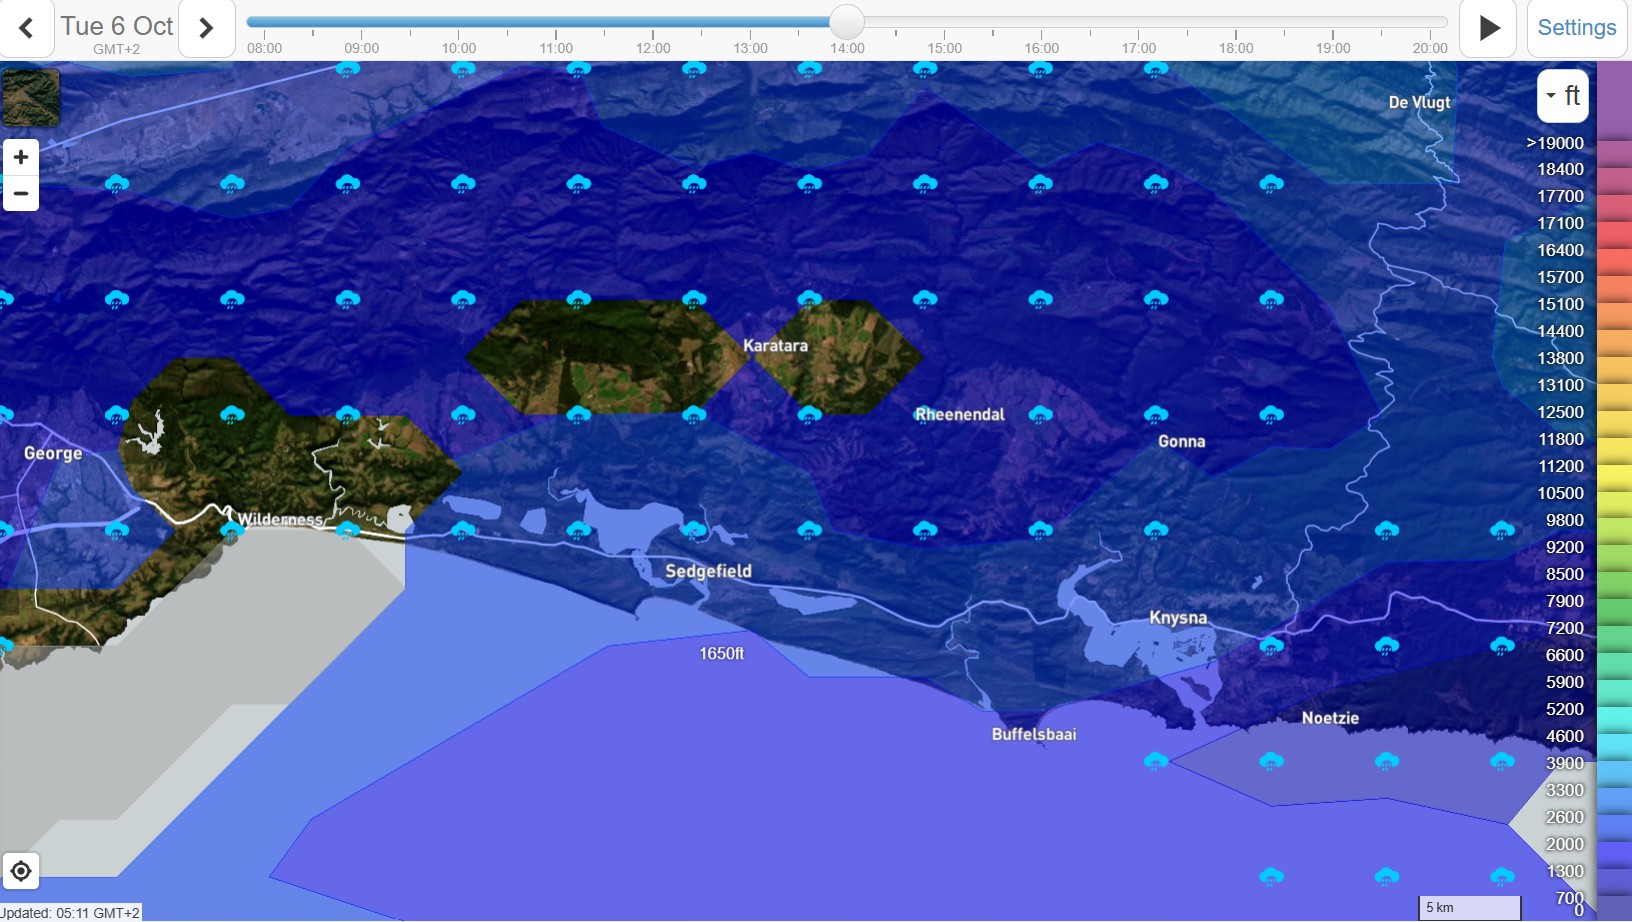Jump timeline to 20:00
Image resolution: width=1632 pixels, height=922 pixels.
[1430, 47]
